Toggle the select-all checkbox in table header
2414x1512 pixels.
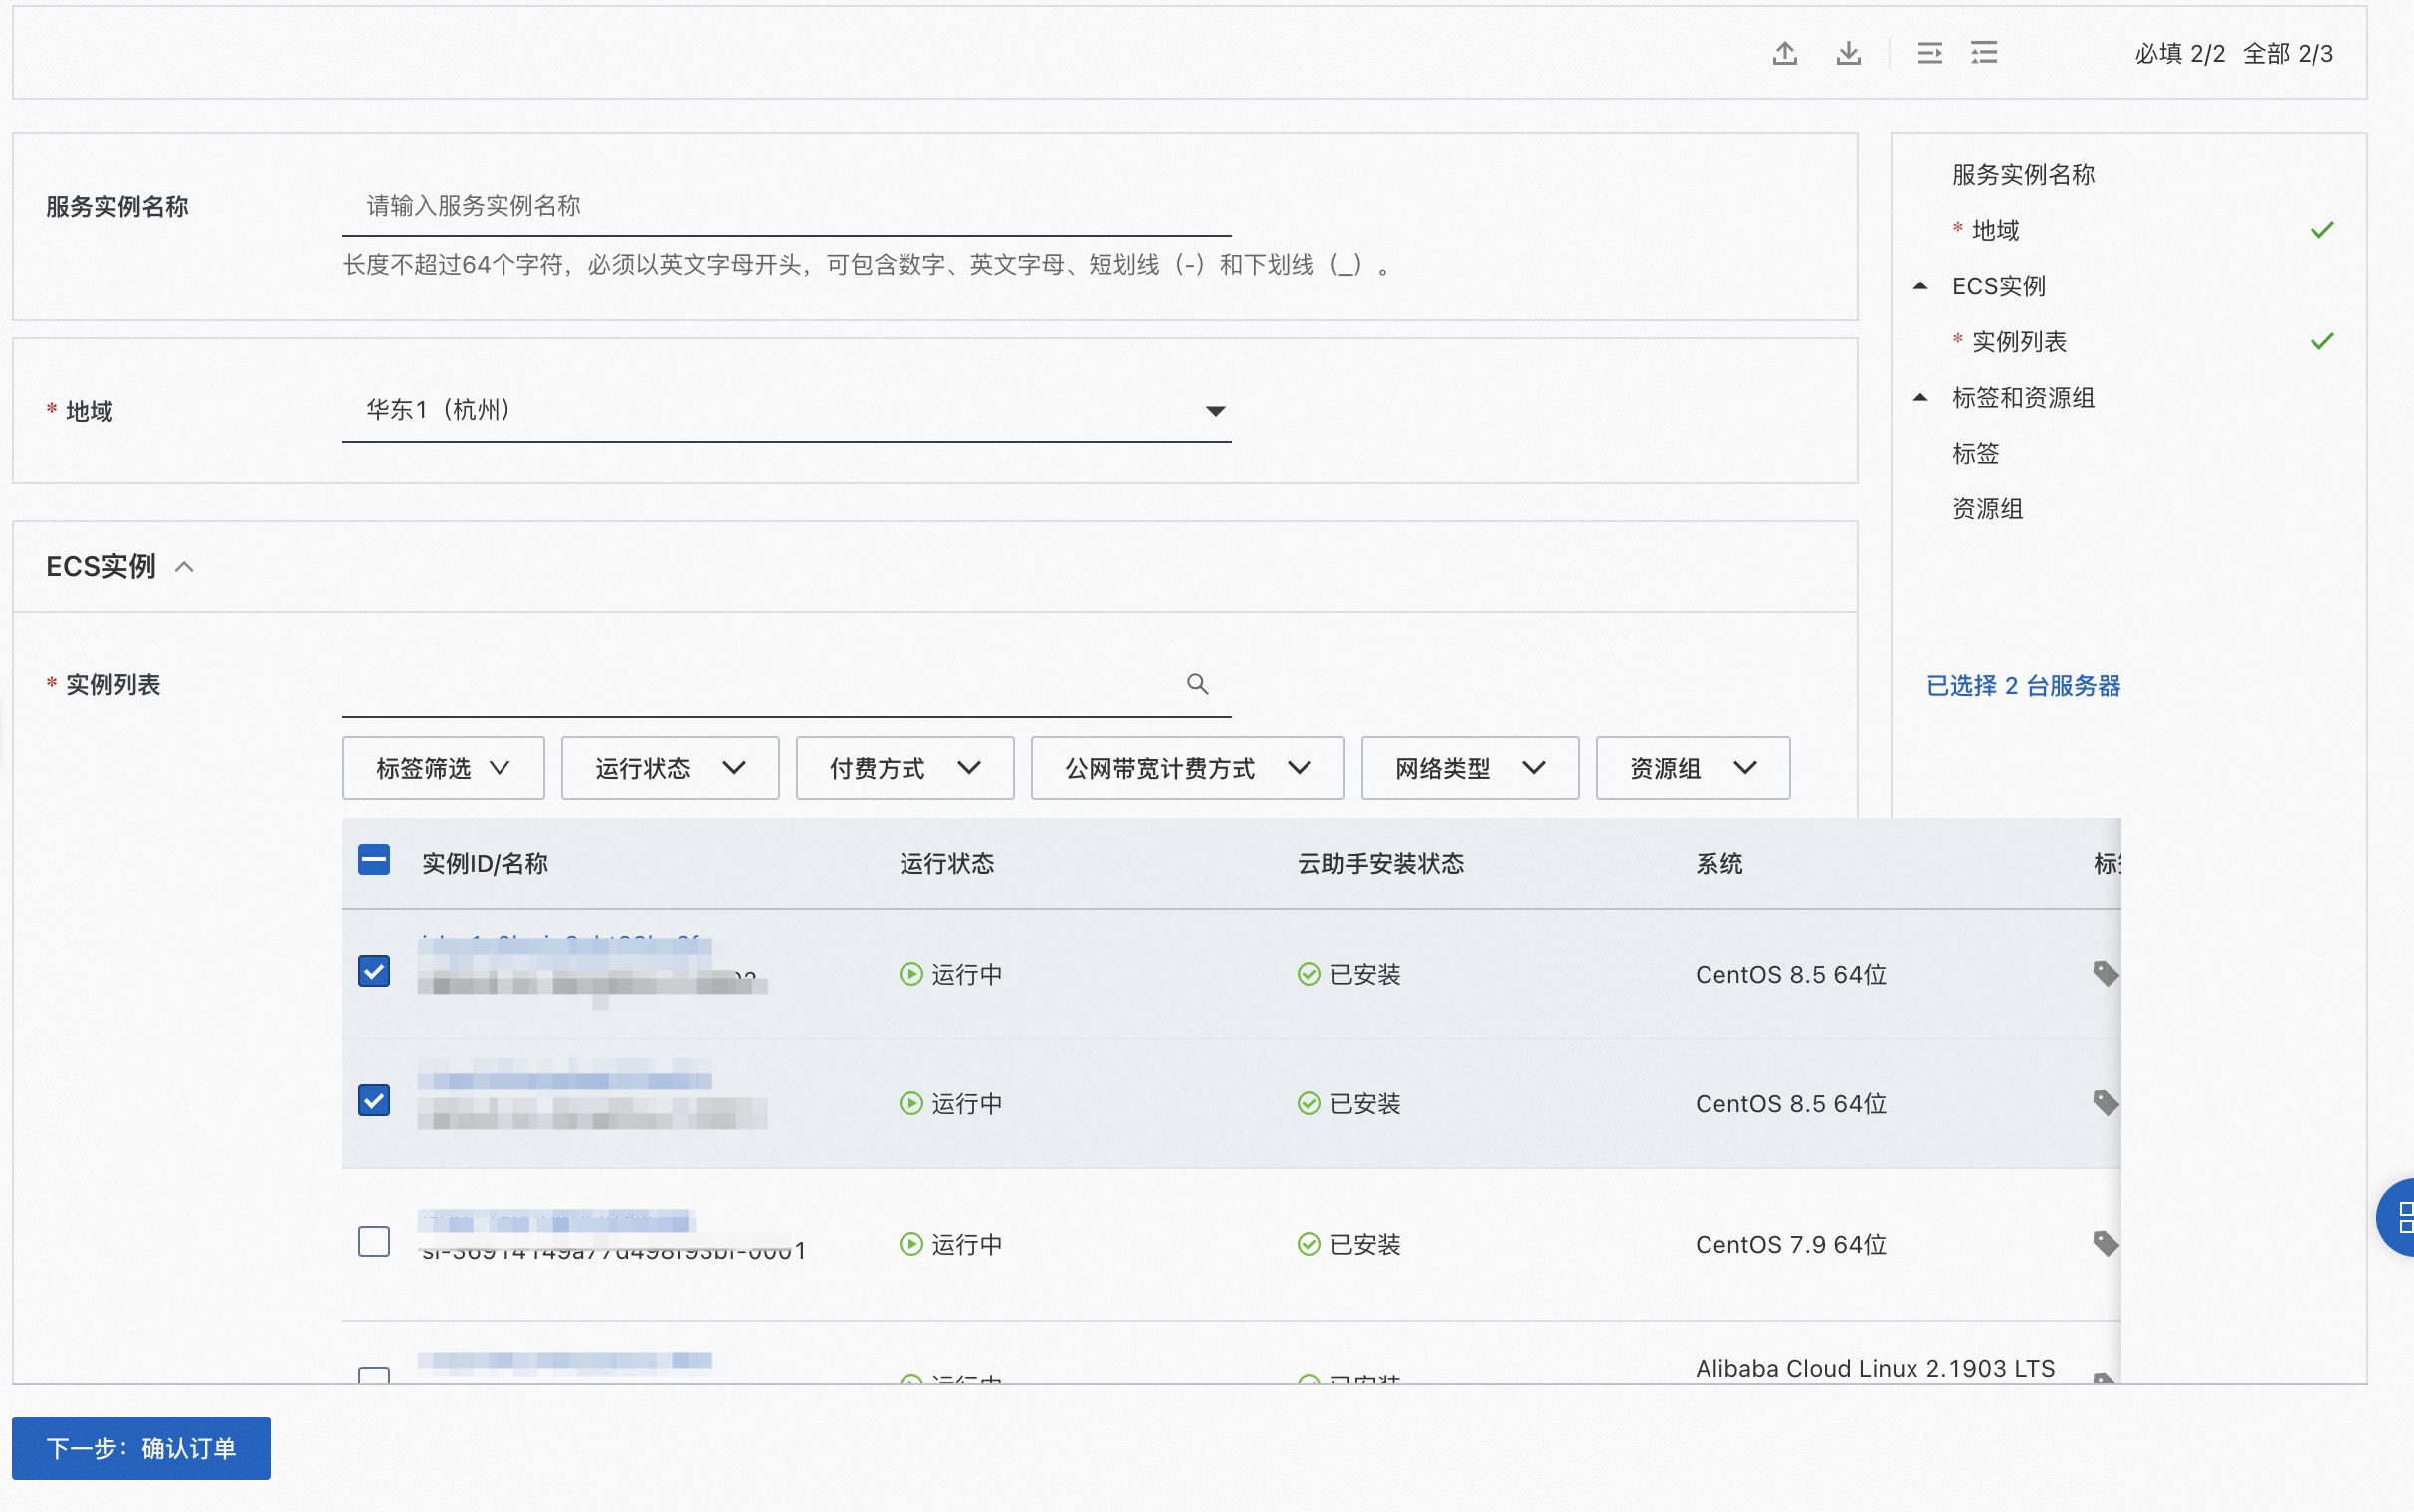coord(374,860)
